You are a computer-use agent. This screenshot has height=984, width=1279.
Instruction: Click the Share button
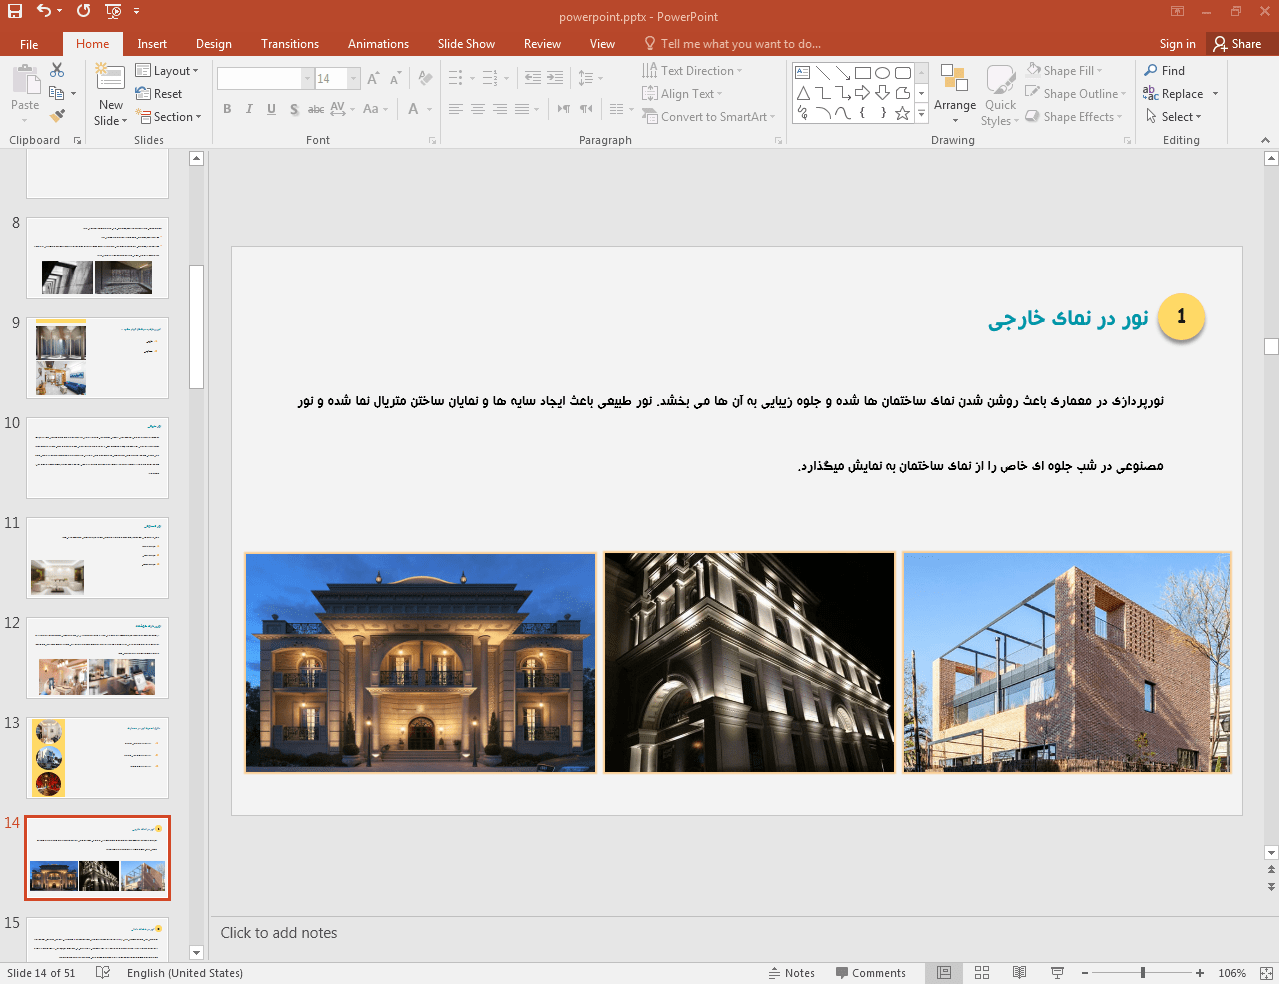(1240, 43)
